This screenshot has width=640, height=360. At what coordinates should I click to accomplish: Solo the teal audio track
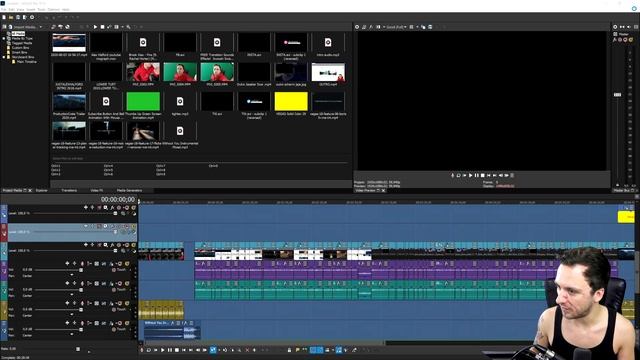[x=127, y=284]
